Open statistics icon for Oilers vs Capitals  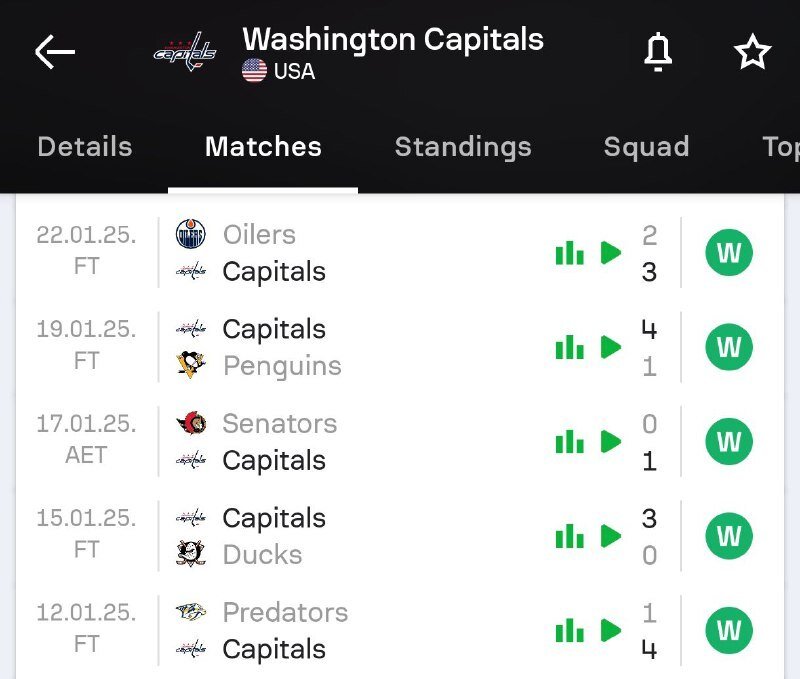coord(569,253)
